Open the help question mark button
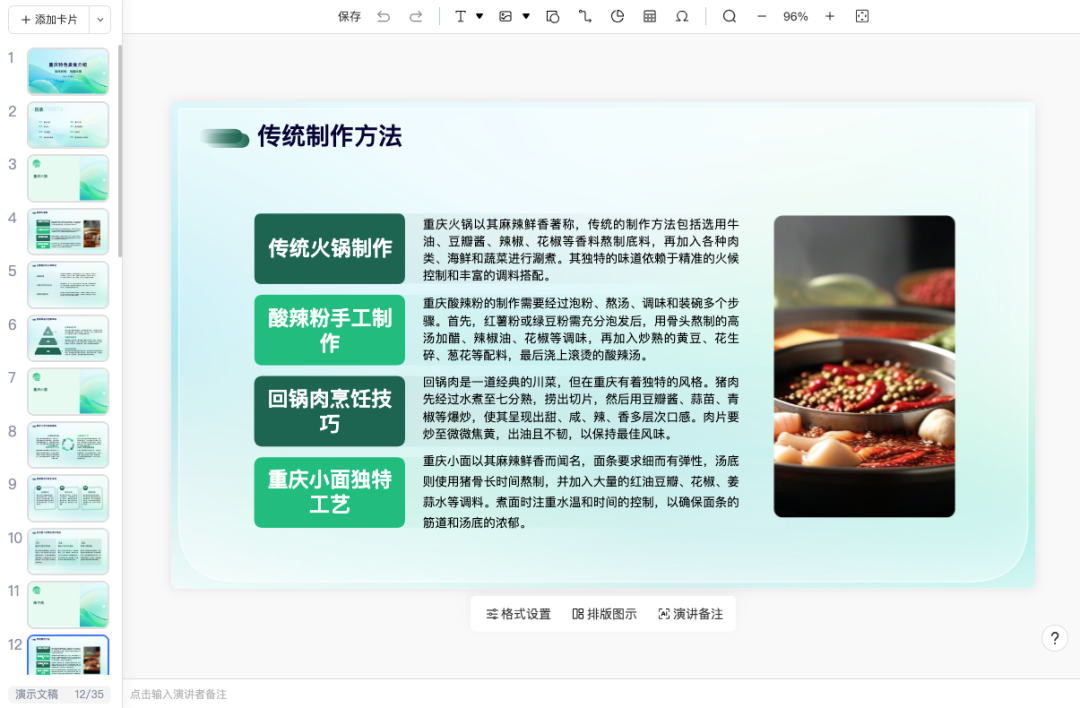The width and height of the screenshot is (1080, 708). pos(1055,638)
